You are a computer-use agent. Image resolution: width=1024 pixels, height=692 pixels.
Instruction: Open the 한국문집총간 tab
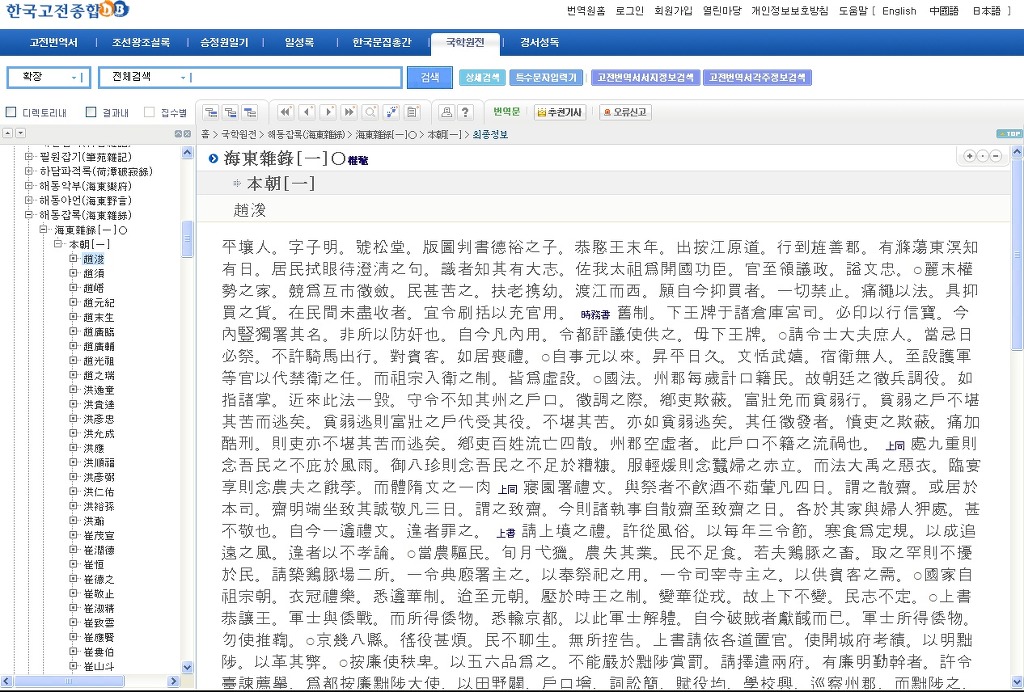coord(381,43)
